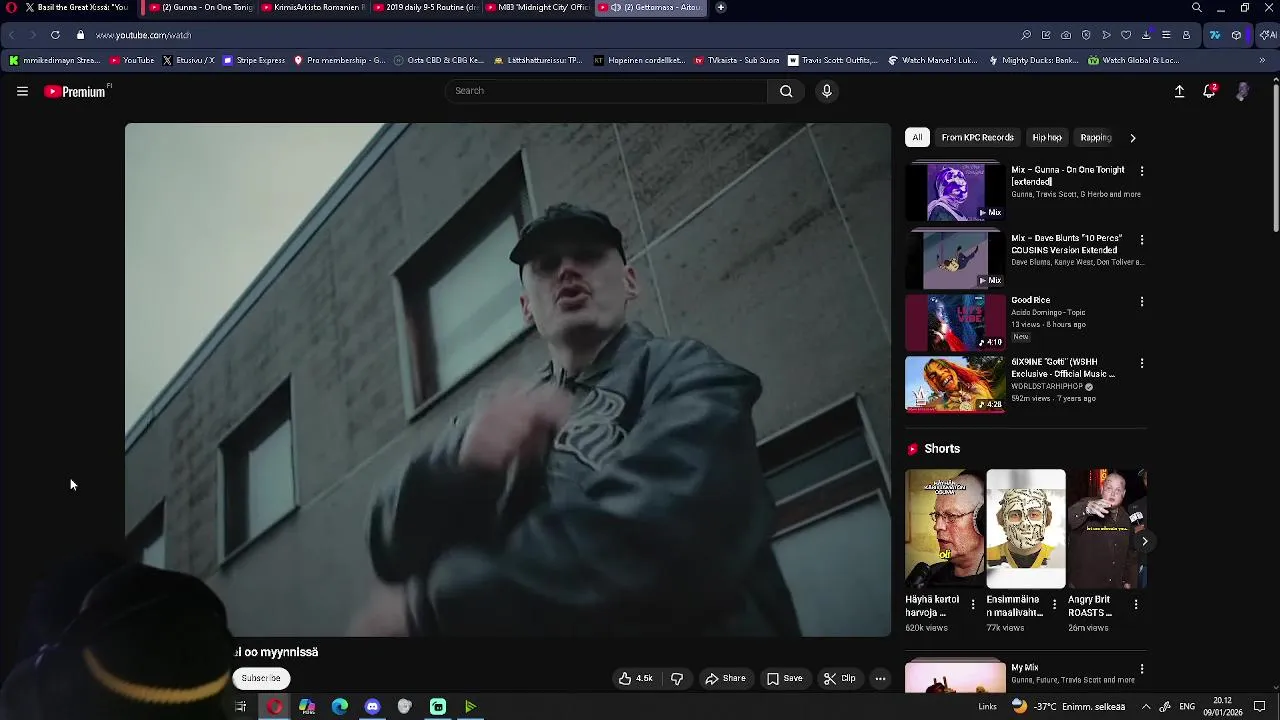The height and width of the screenshot is (720, 1280).
Task: Open the extensions cube icon
Action: [x=1237, y=35]
